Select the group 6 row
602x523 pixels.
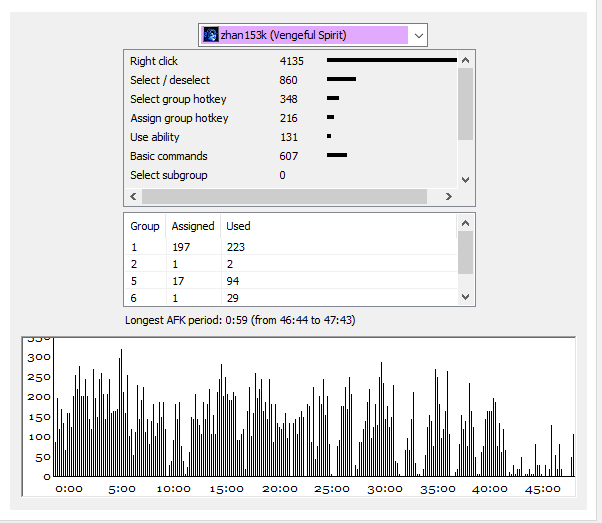[291, 298]
